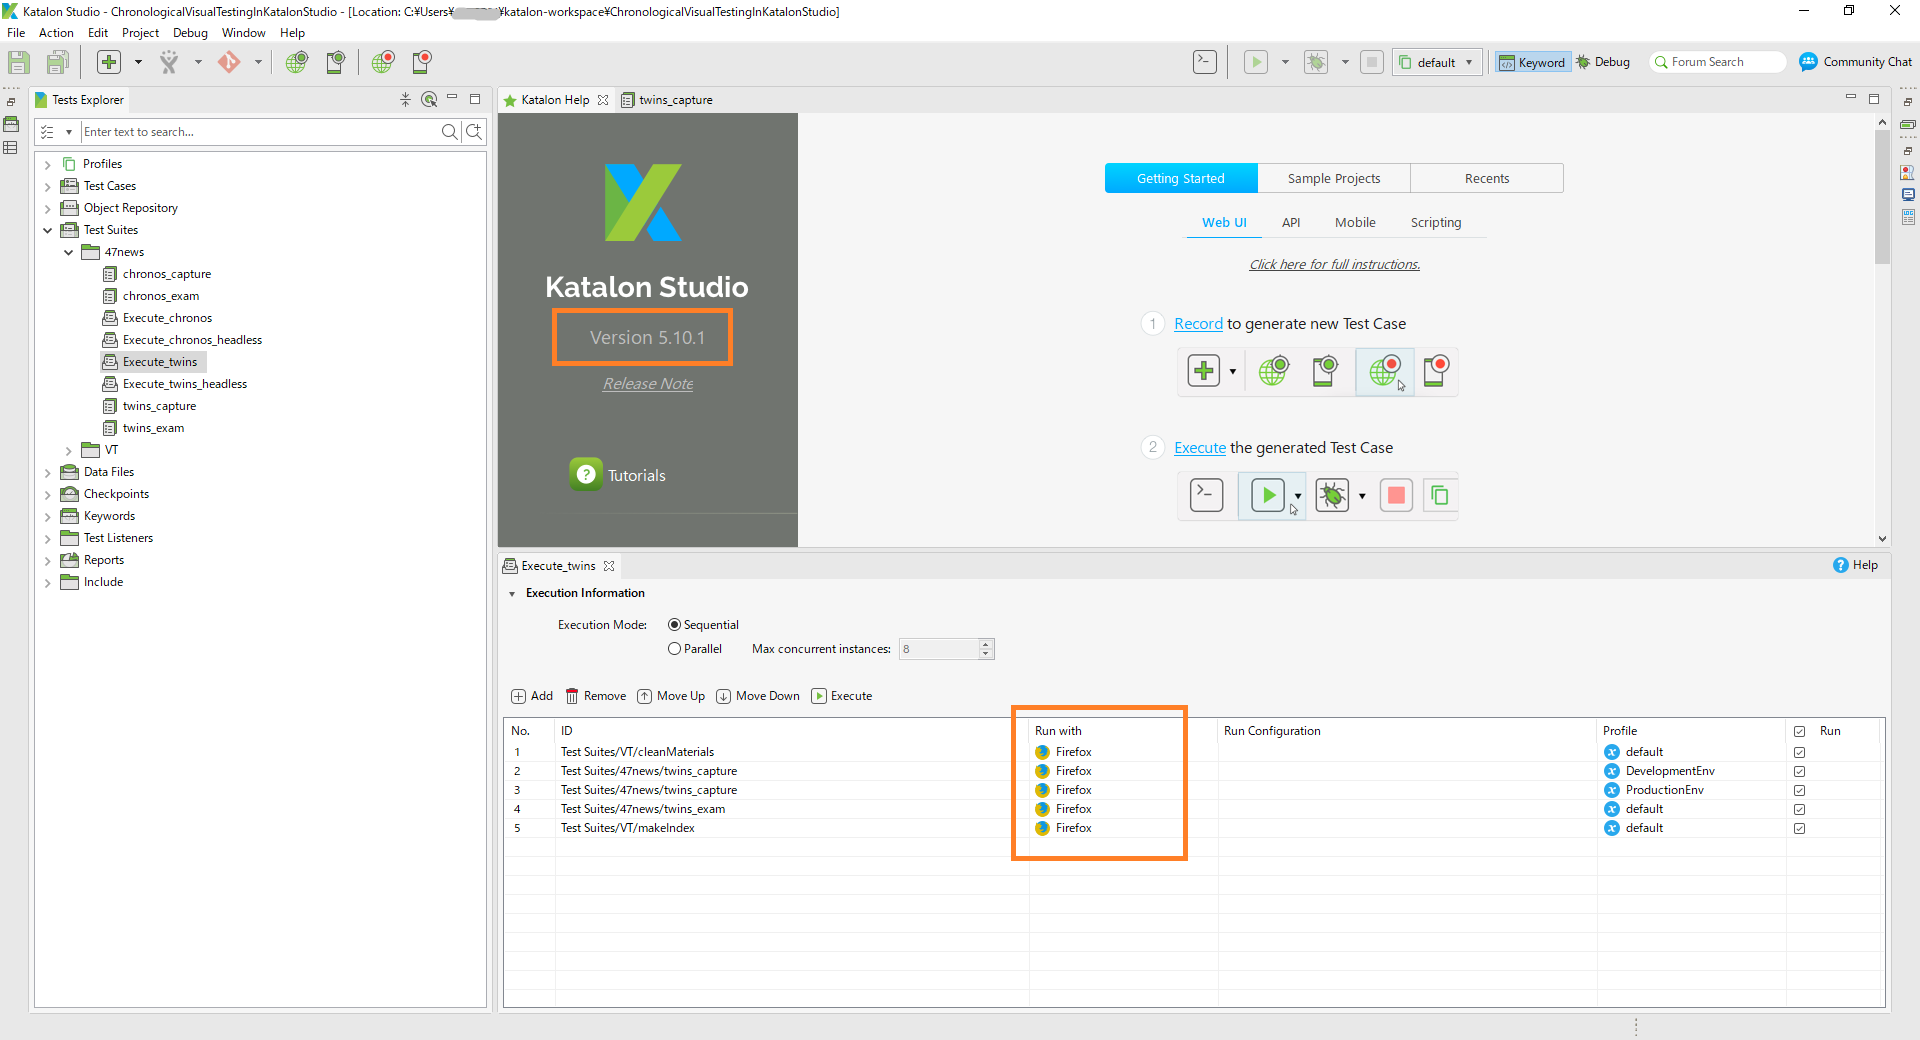This screenshot has height=1040, width=1920.
Task: Click the Run play toolbar button
Action: [1256, 62]
